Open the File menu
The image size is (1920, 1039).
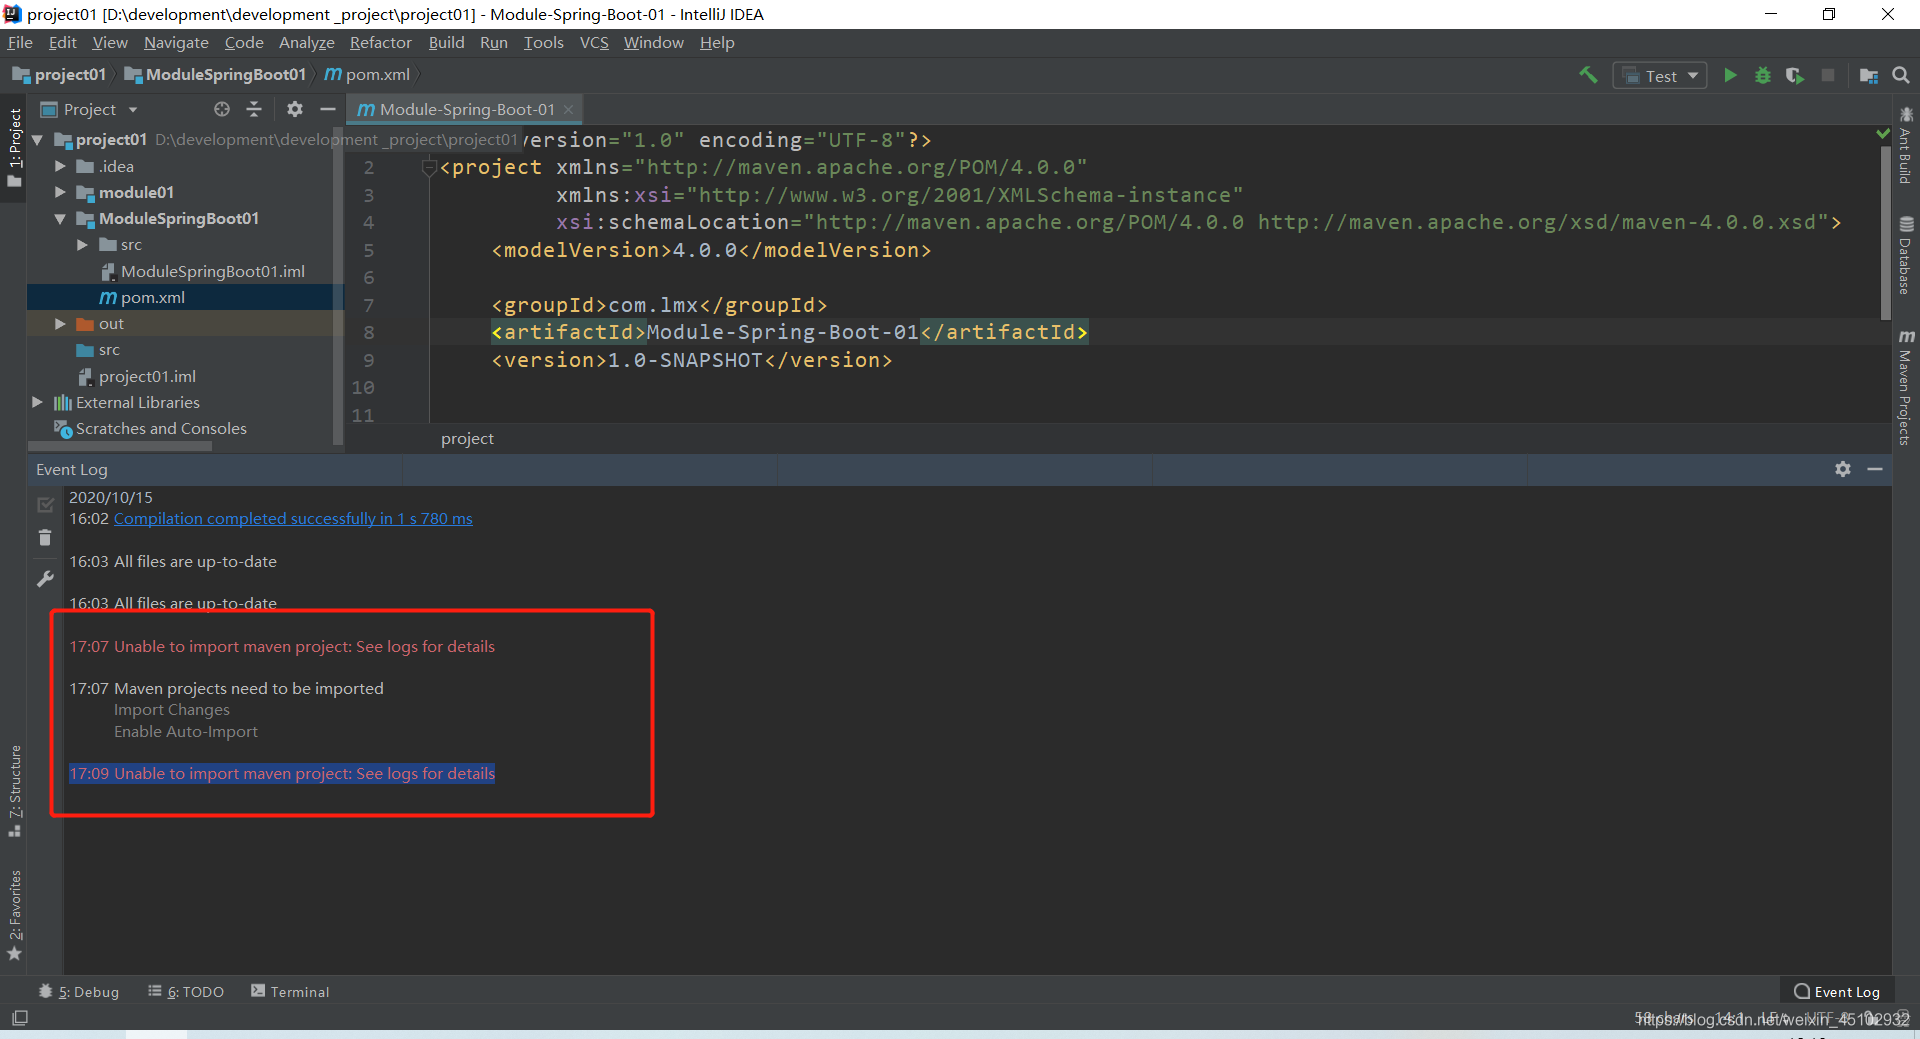pos(20,43)
